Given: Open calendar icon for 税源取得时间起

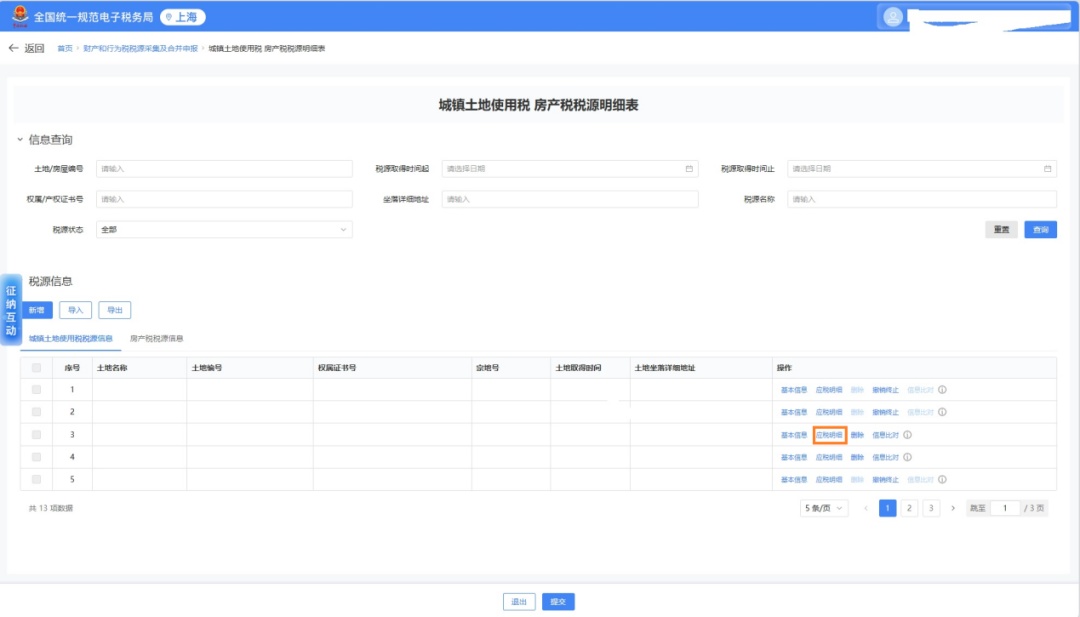Looking at the screenshot, I should (x=689, y=169).
